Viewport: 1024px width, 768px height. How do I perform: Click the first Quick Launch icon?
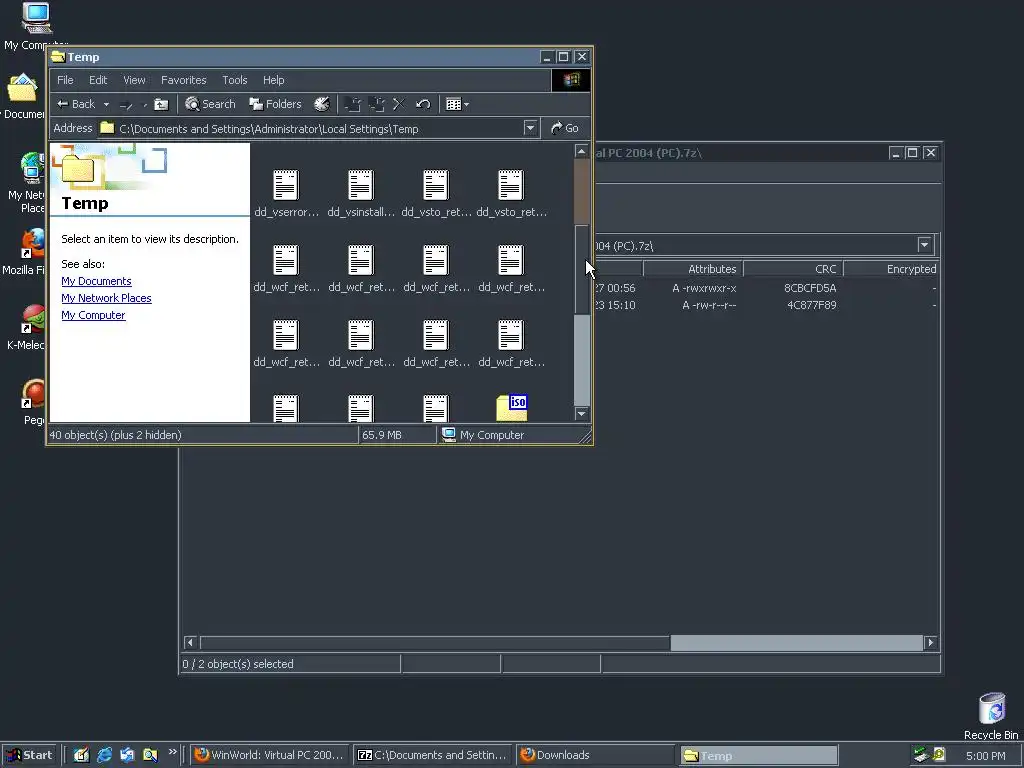coord(81,755)
